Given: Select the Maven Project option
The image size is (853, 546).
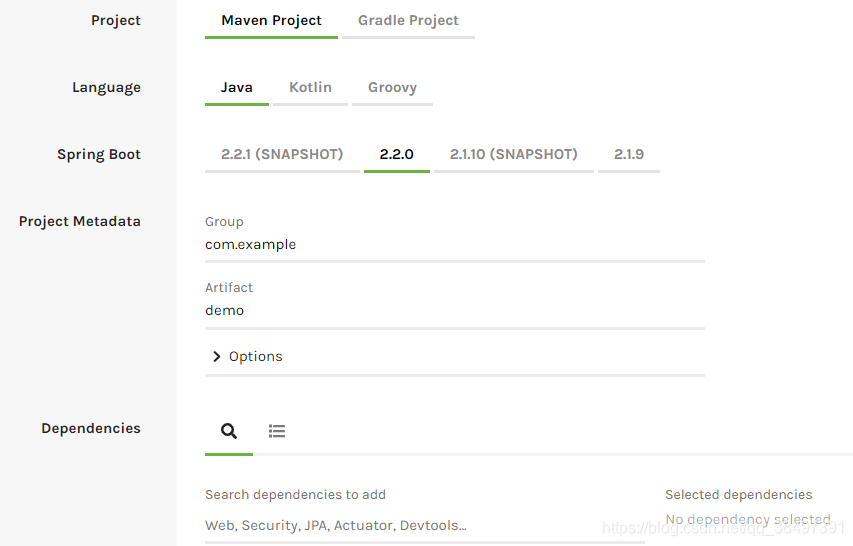Looking at the screenshot, I should pyautogui.click(x=271, y=21).
